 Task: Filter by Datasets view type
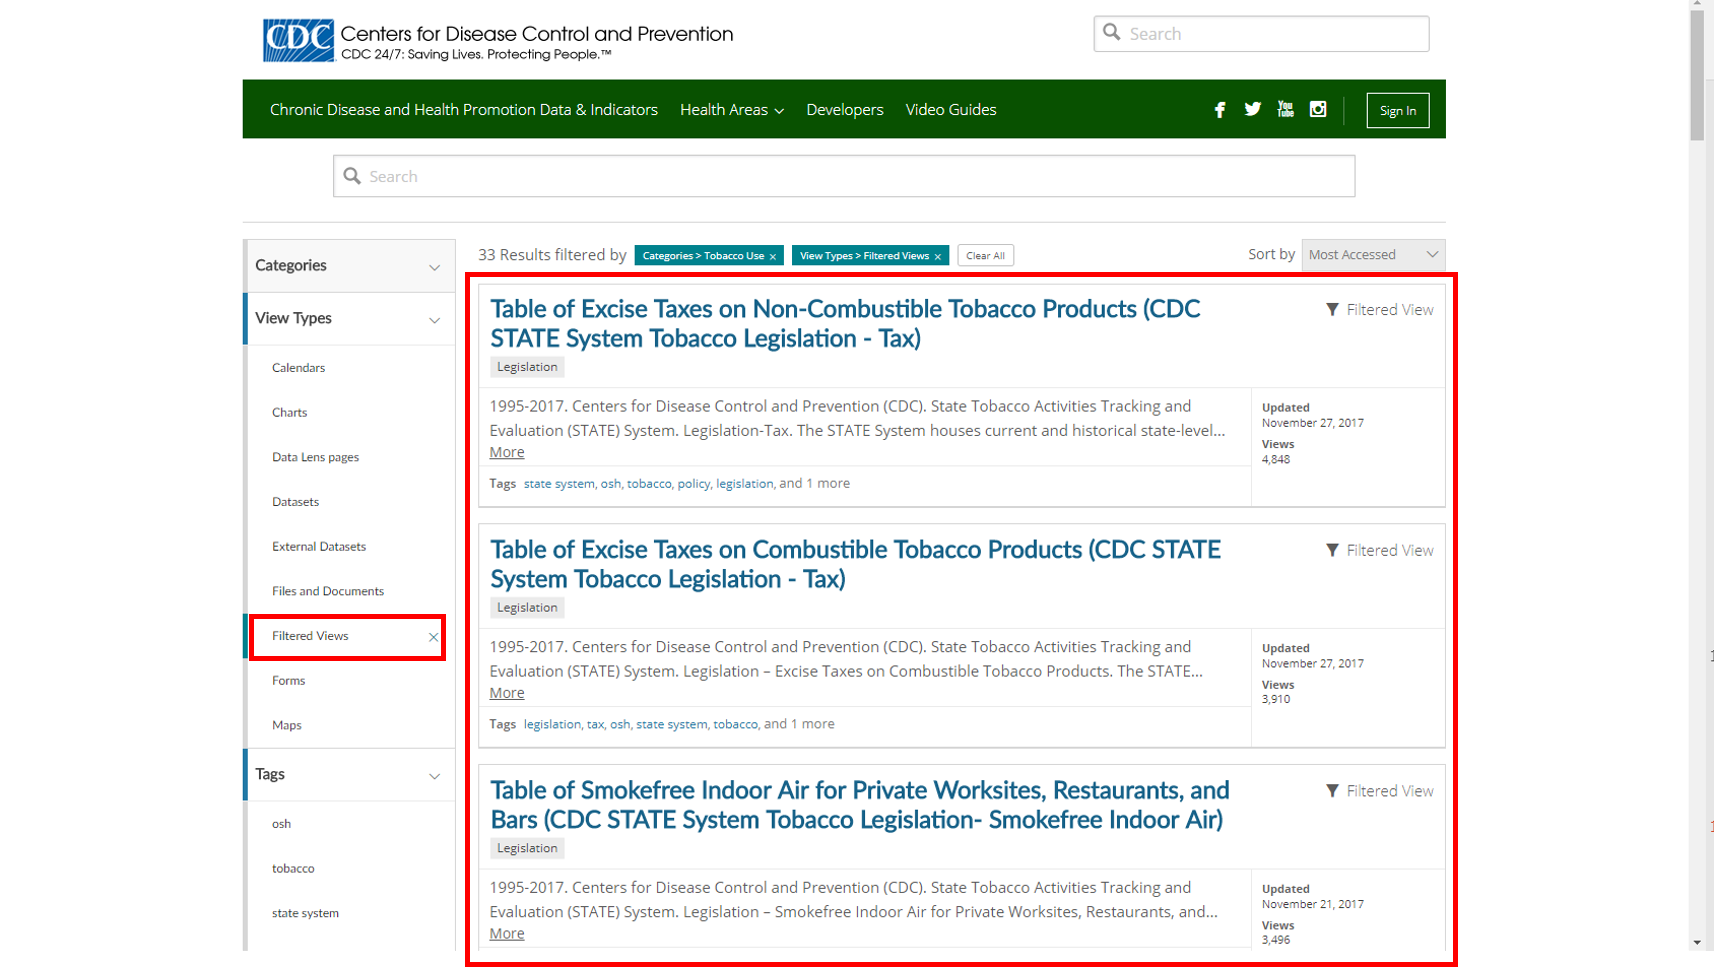click(x=295, y=502)
